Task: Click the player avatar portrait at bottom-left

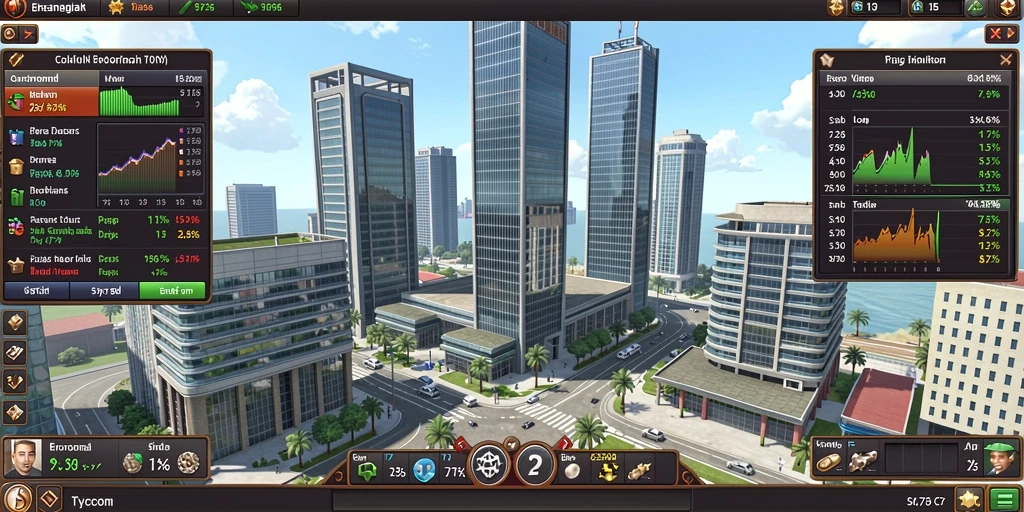Action: point(25,458)
